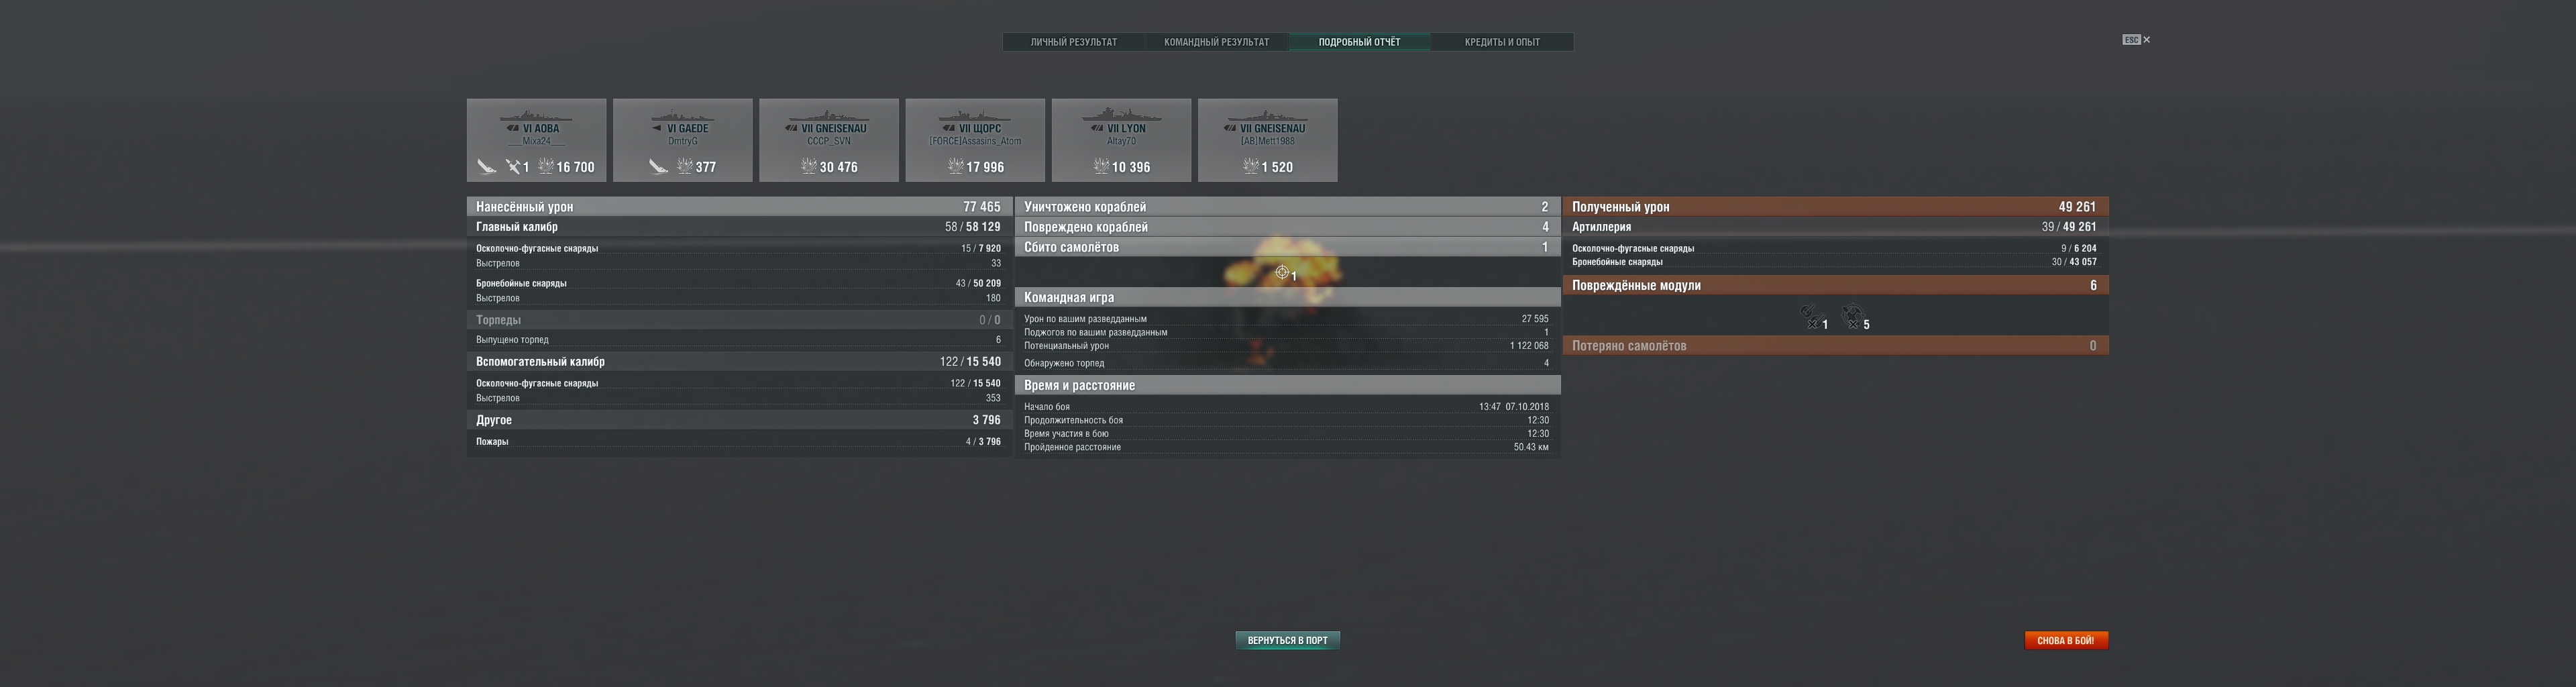The image size is (2576, 687).
Task: Click the Командная игра section header
Action: [1286, 297]
